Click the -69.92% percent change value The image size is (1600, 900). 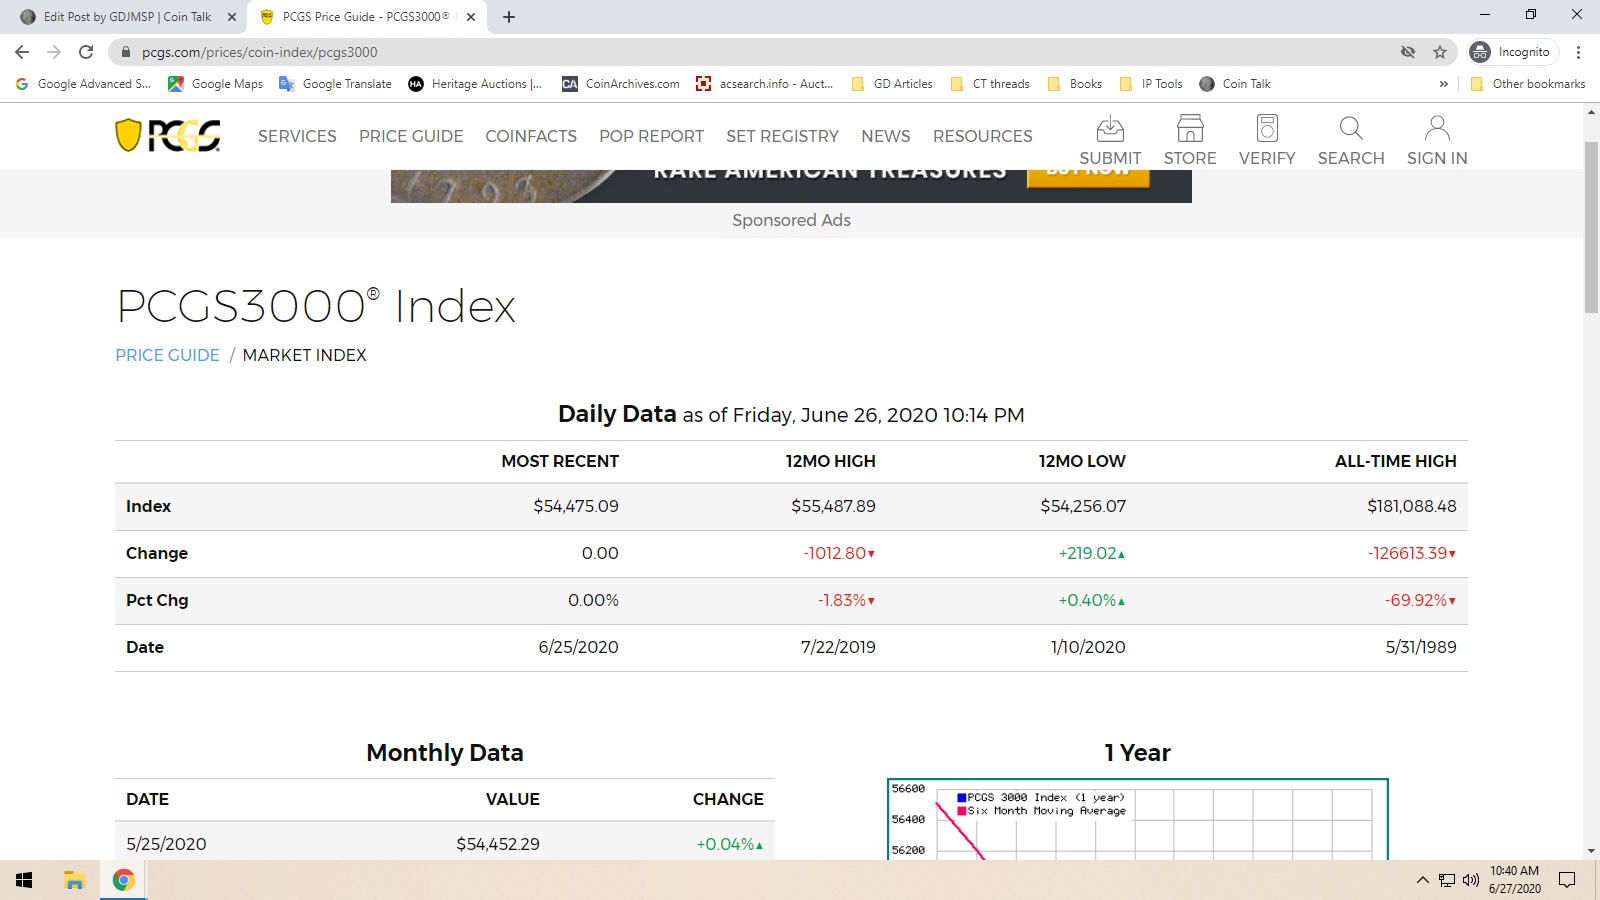coord(1420,600)
